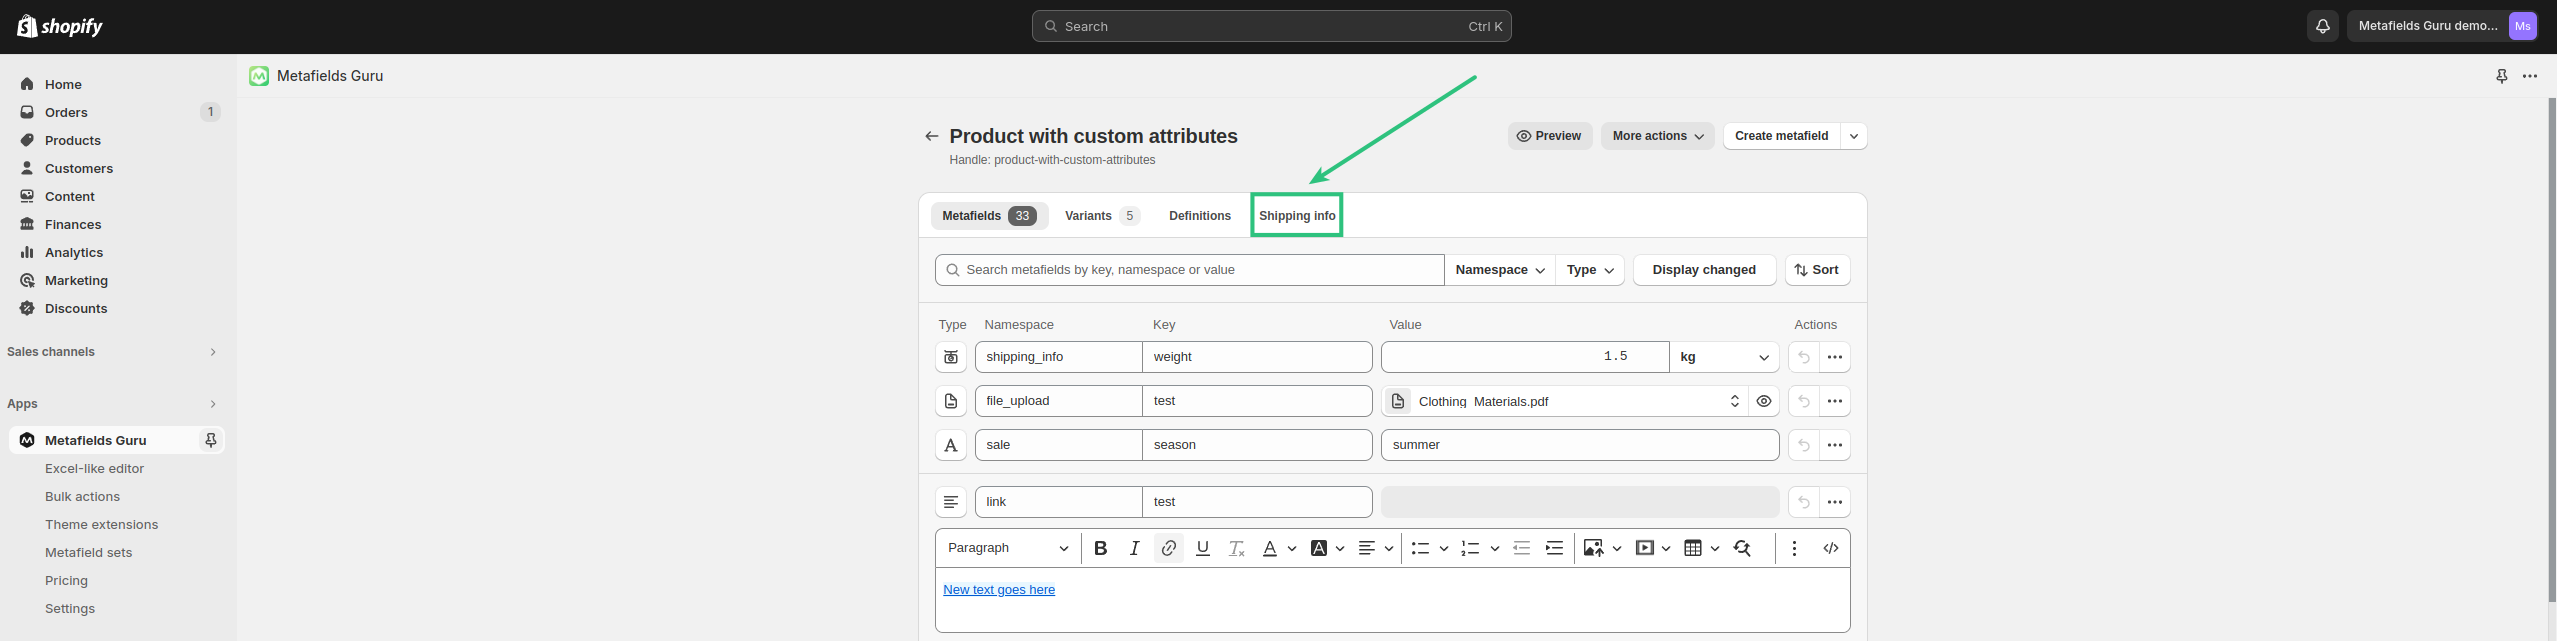Viewport: 2557px width, 641px height.
Task: Click the 'Search metafields' input field
Action: (x=1190, y=270)
